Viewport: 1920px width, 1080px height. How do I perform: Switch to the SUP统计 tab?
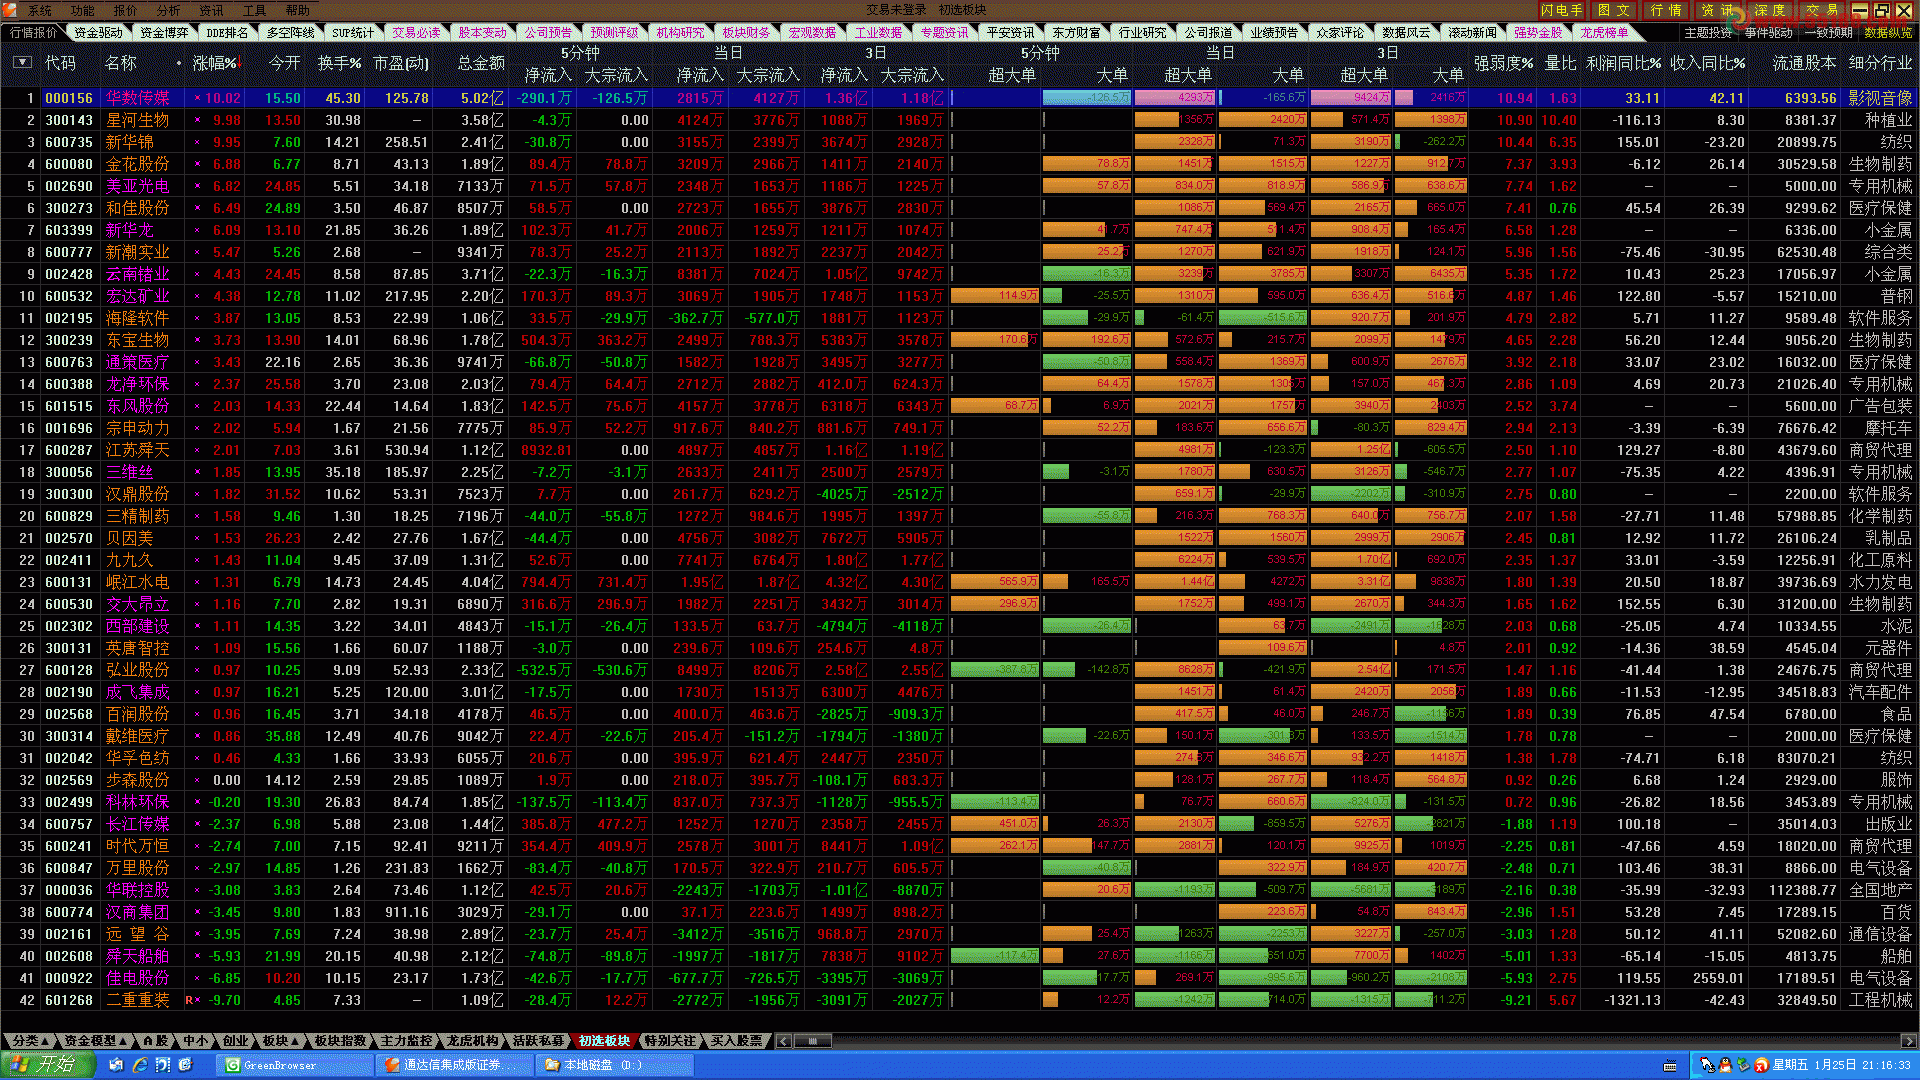tap(353, 32)
